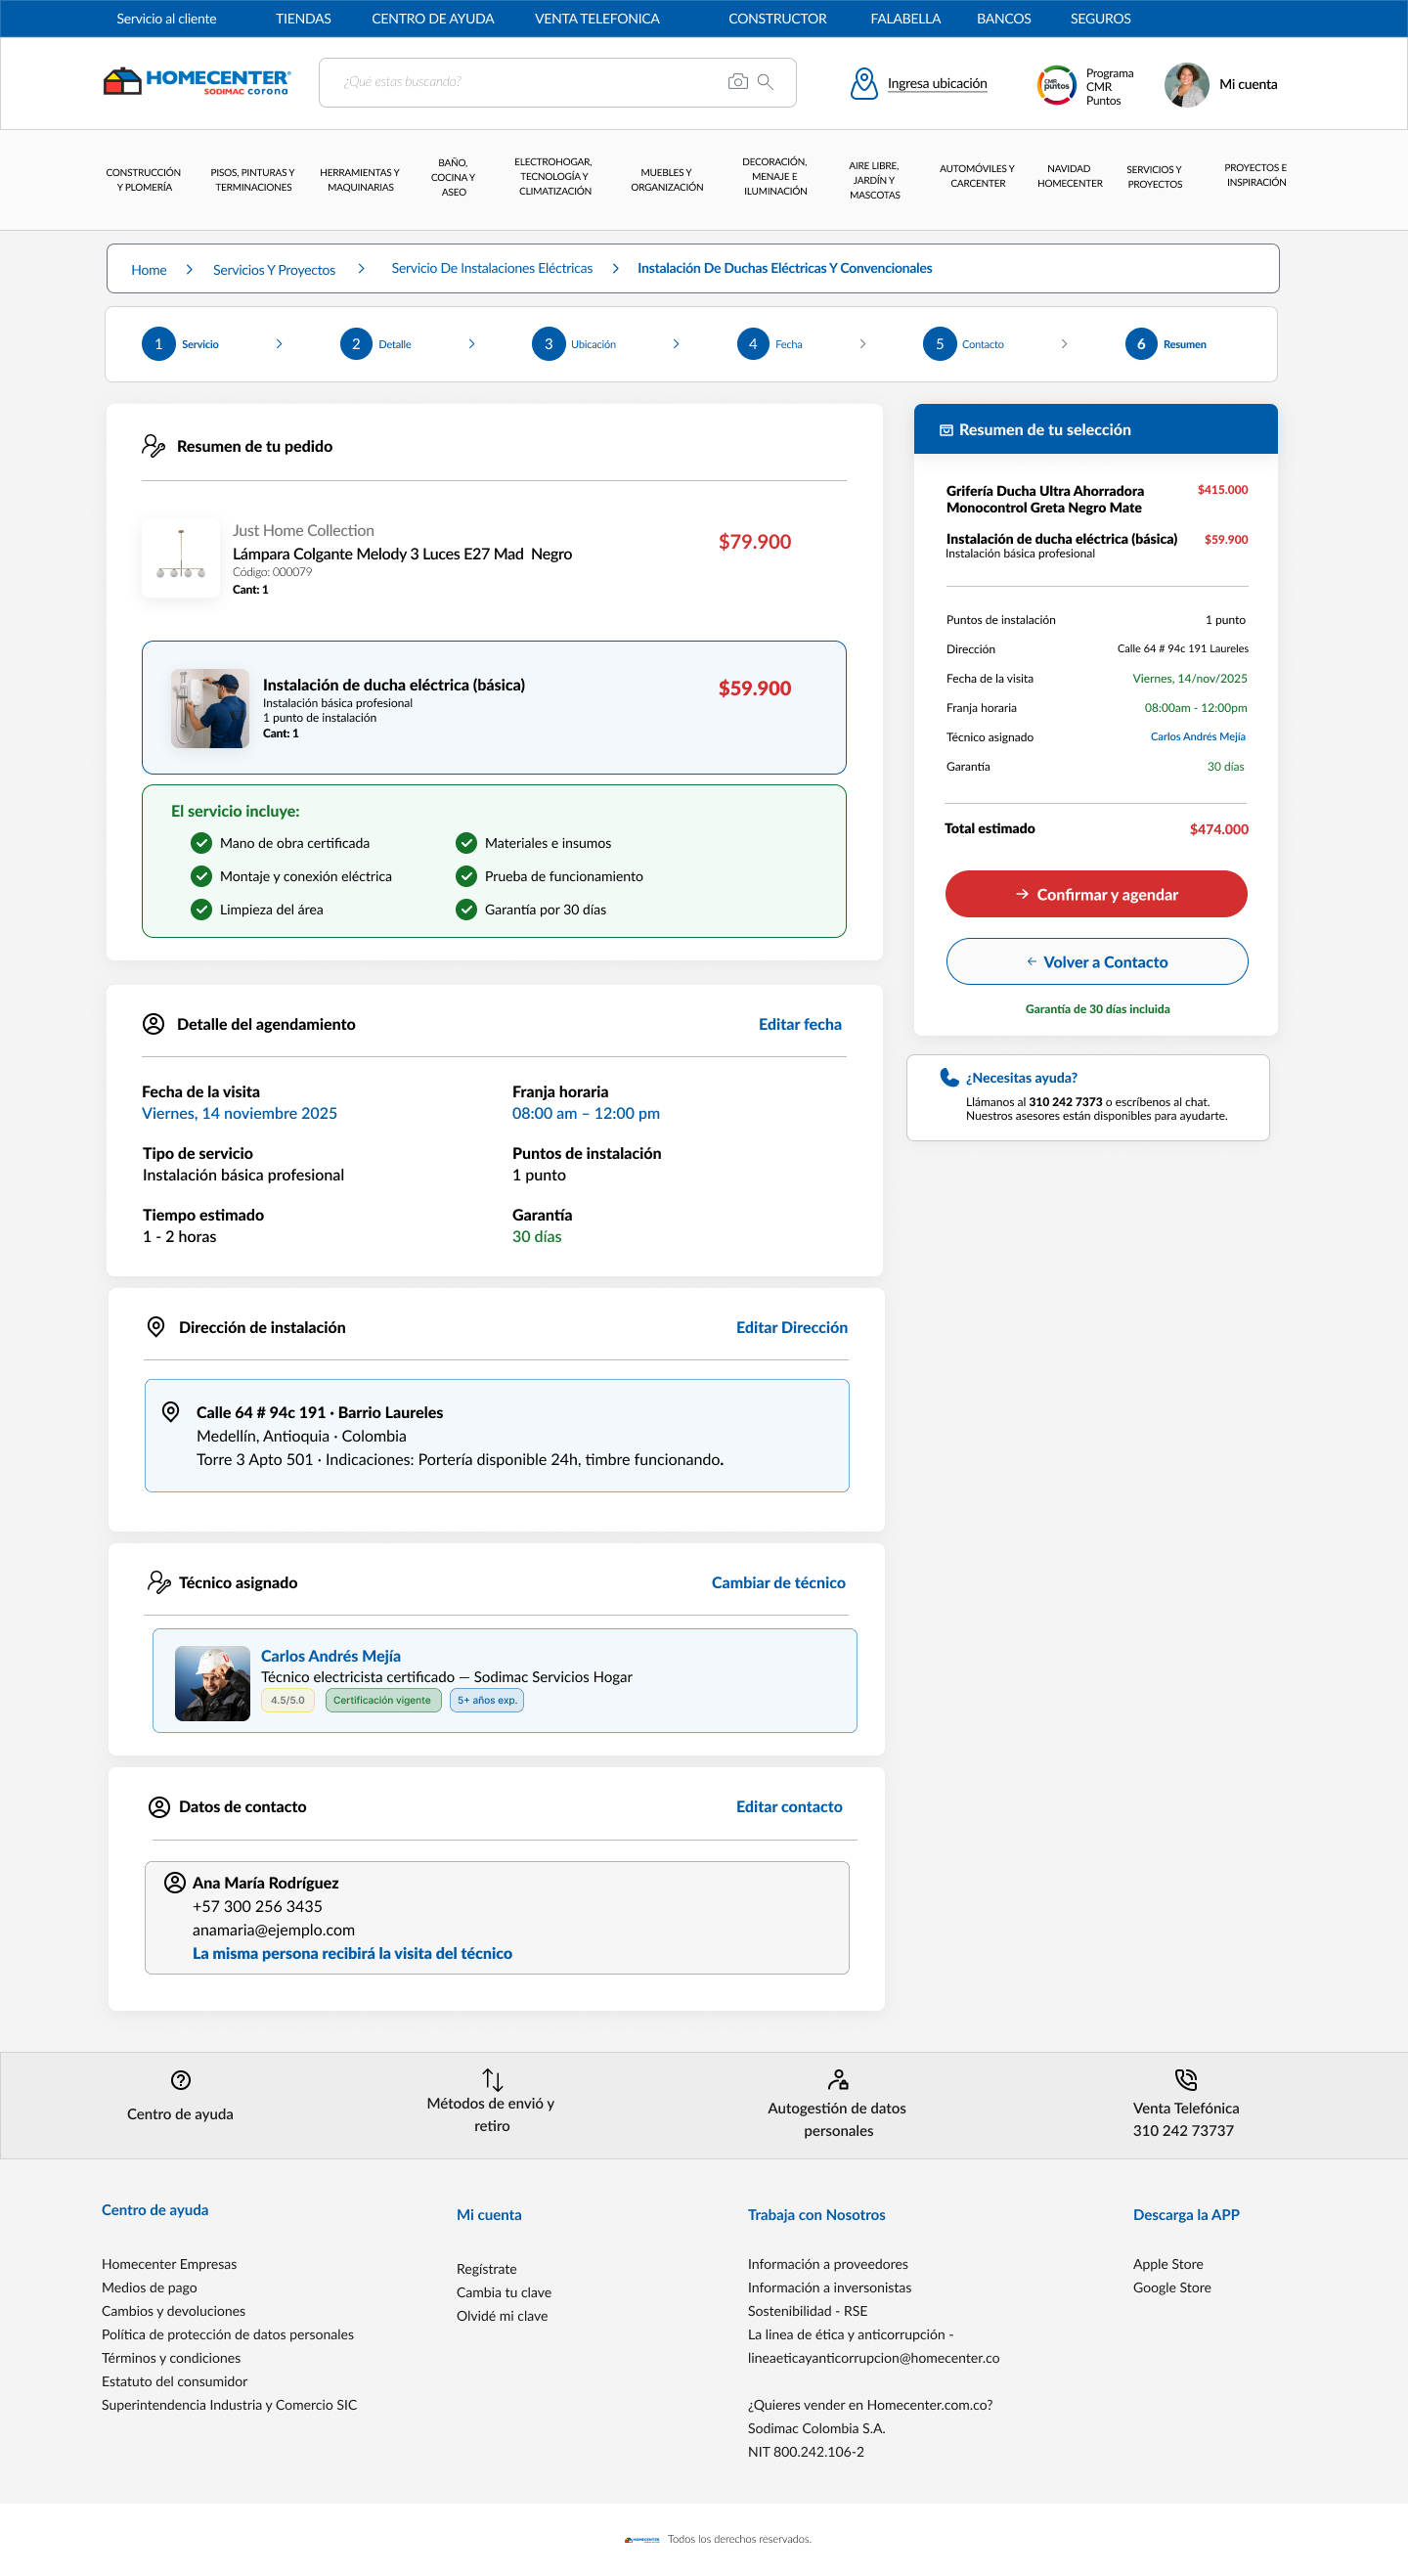Click the Datos de contacto header icon
This screenshot has width=1408, height=2576.
[x=159, y=1807]
